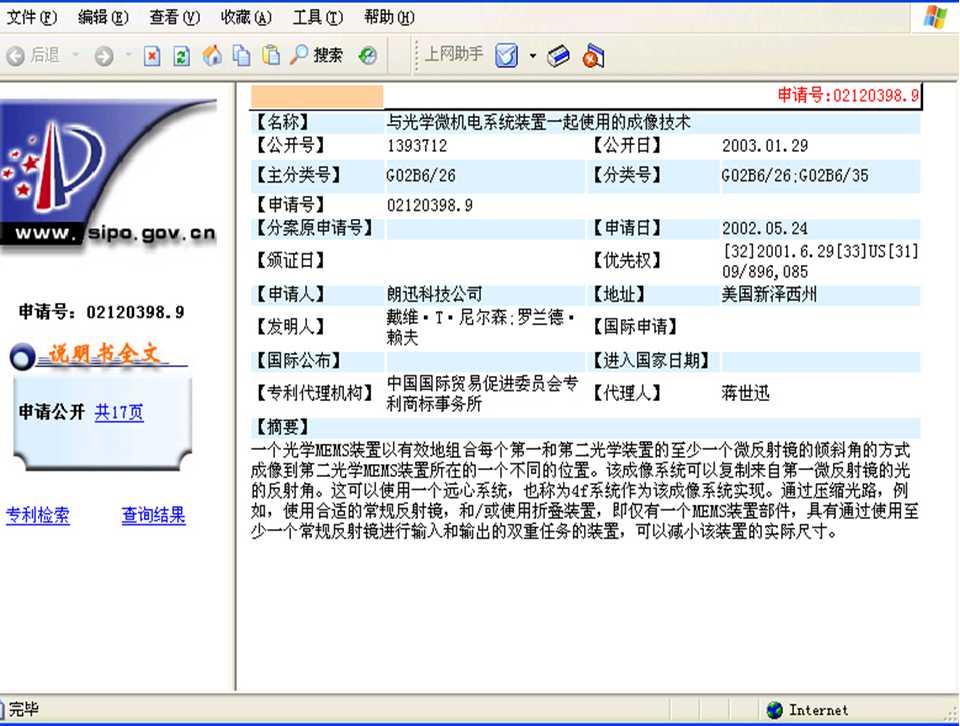The width and height of the screenshot is (960, 726).
Task: Open Search (搜索) magnifier button
Action: pyautogui.click(x=316, y=55)
